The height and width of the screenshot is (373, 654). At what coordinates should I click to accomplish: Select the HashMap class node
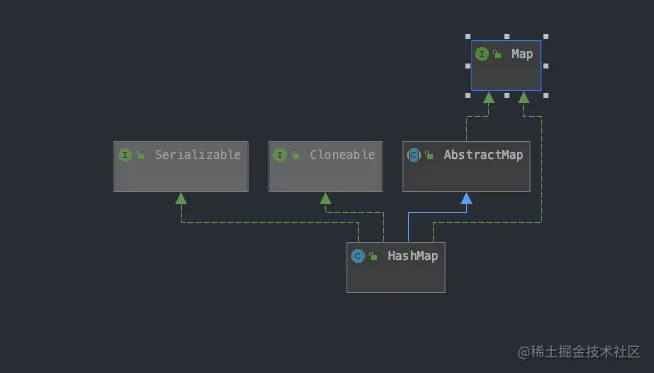click(x=396, y=267)
